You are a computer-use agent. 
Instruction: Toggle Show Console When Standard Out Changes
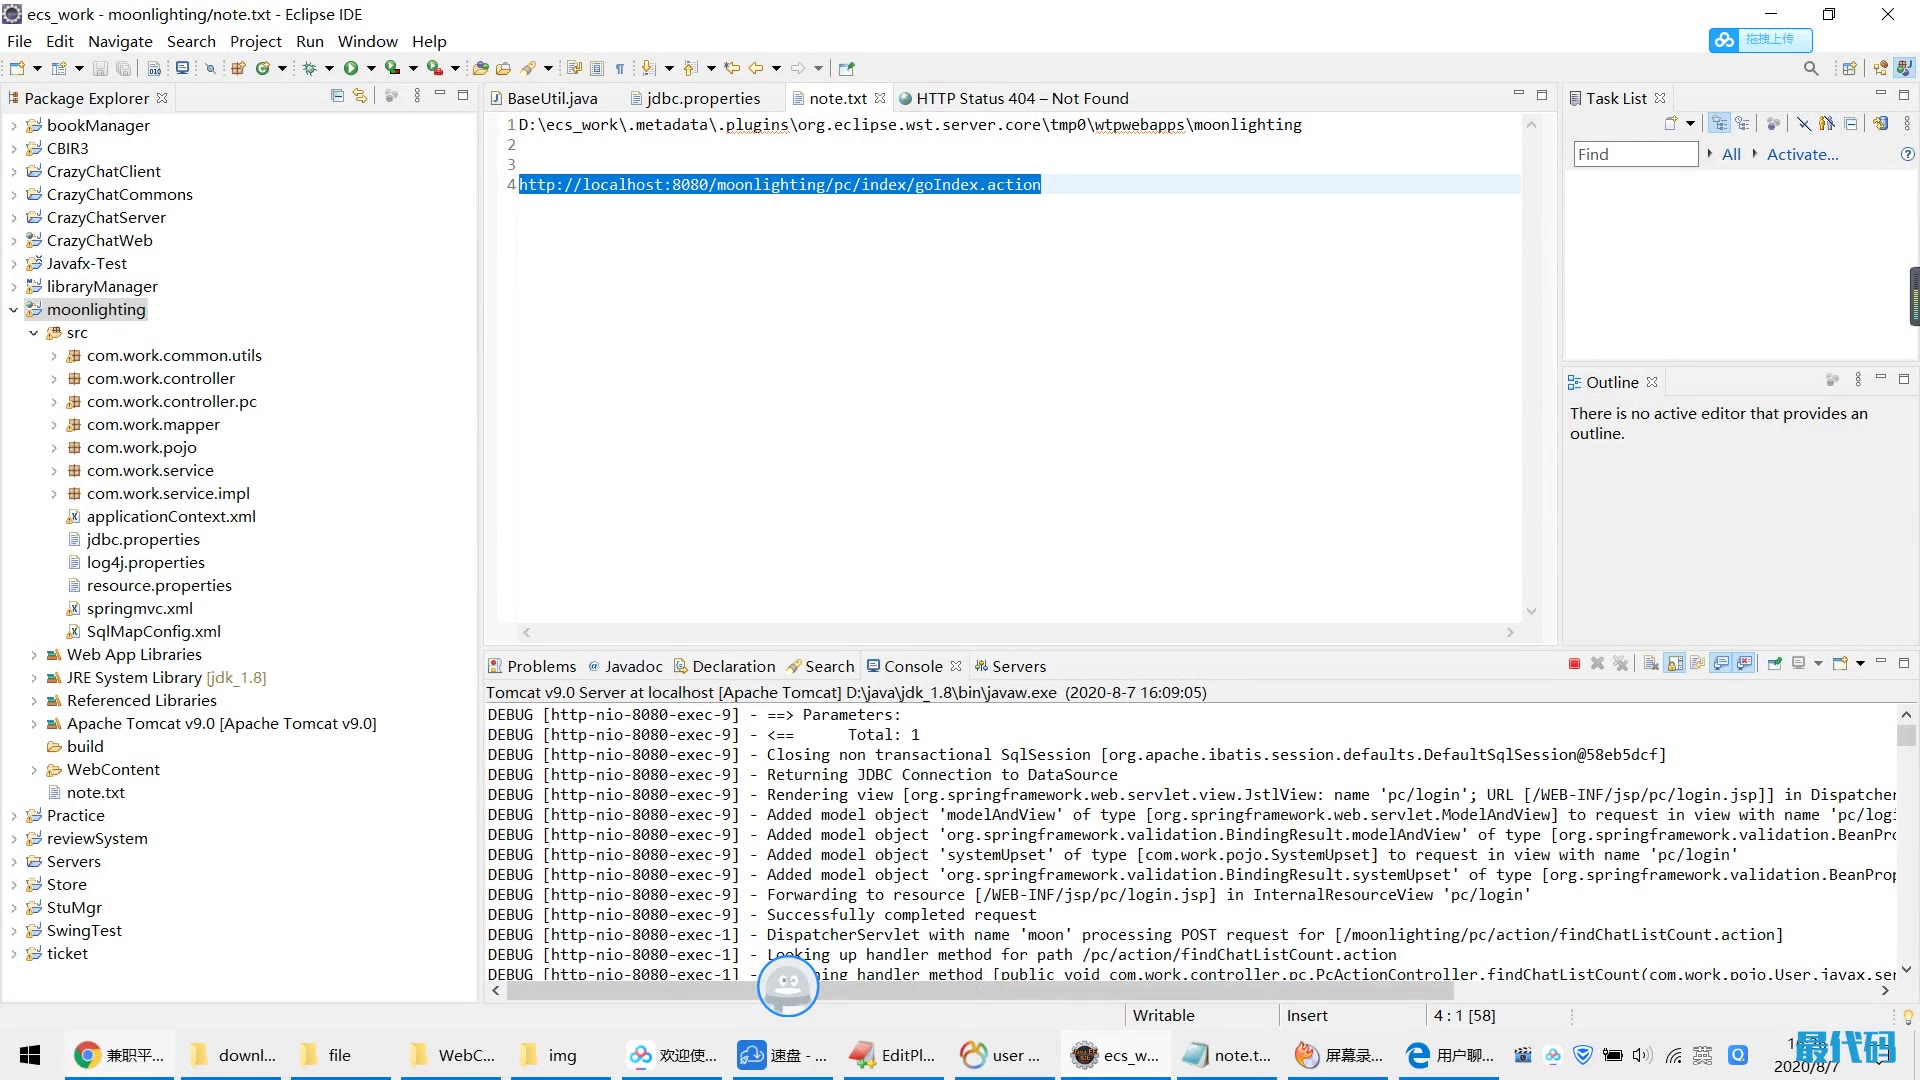(1721, 664)
